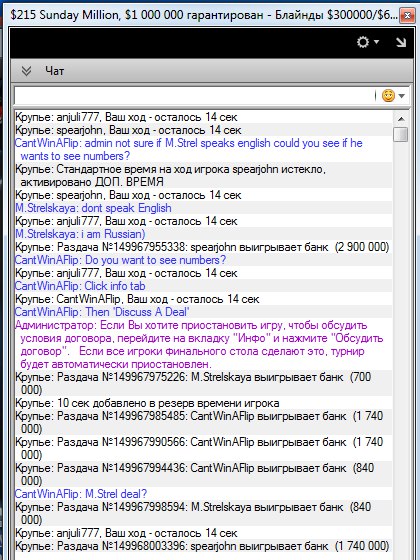
Task: Click hand №149968003396 spearjohn line
Action: tap(202, 546)
